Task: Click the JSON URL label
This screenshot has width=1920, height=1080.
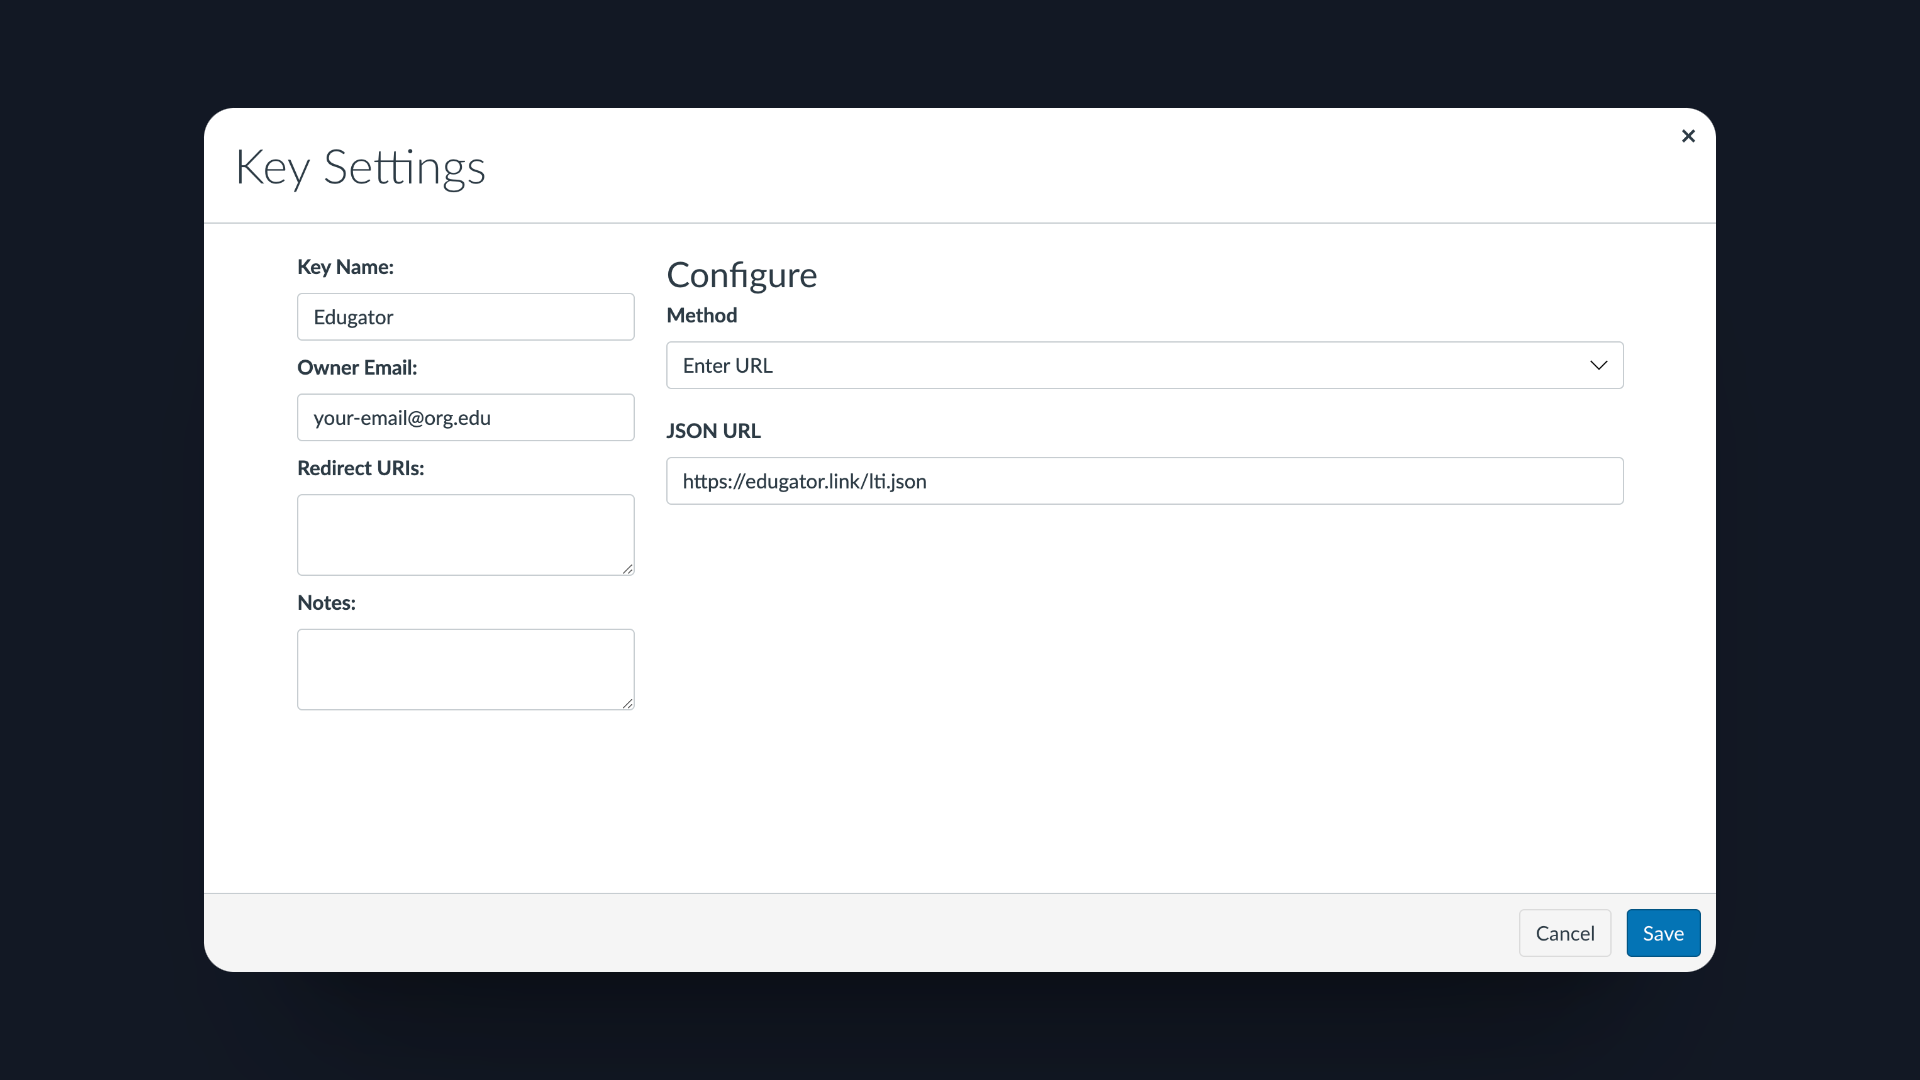Action: (x=714, y=431)
